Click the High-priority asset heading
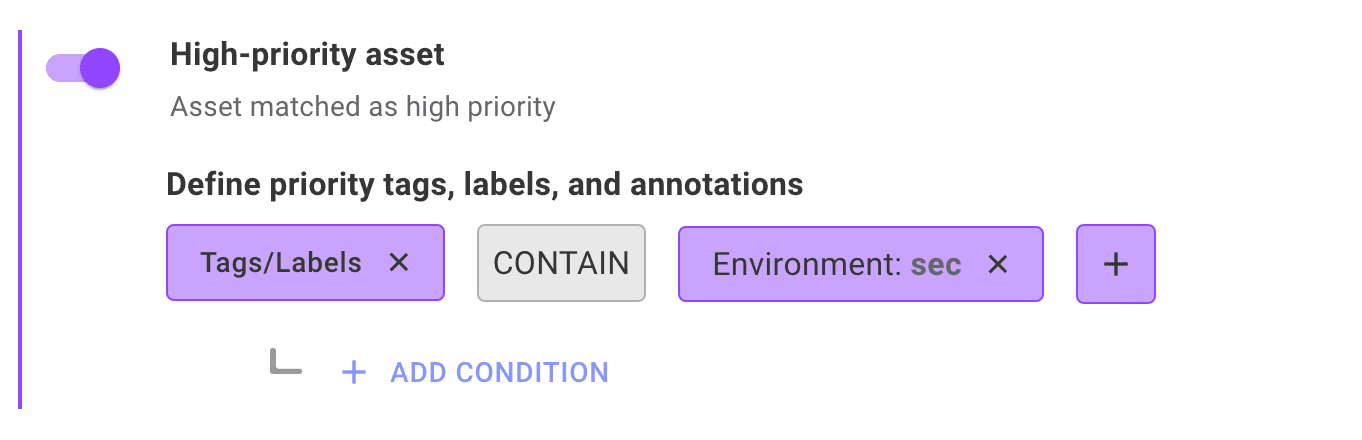 (x=307, y=54)
